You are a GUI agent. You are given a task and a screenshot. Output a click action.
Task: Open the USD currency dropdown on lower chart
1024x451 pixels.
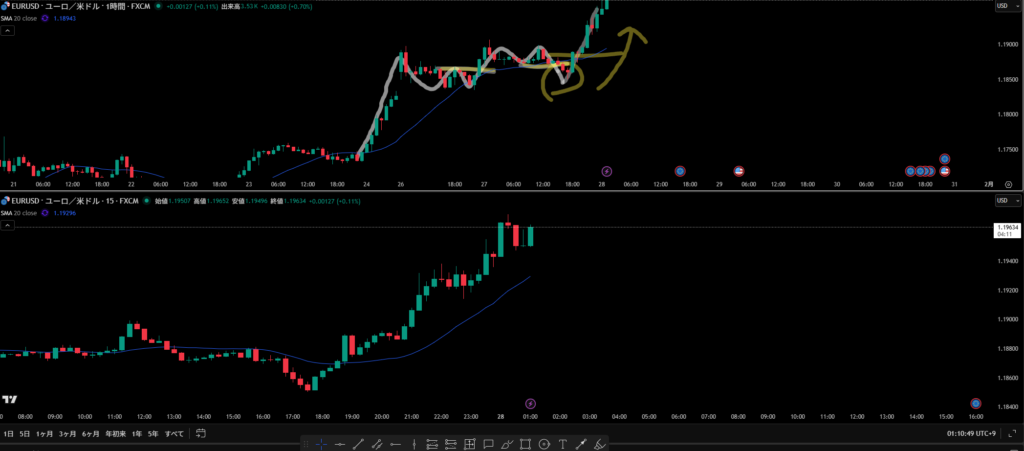pos(1001,201)
